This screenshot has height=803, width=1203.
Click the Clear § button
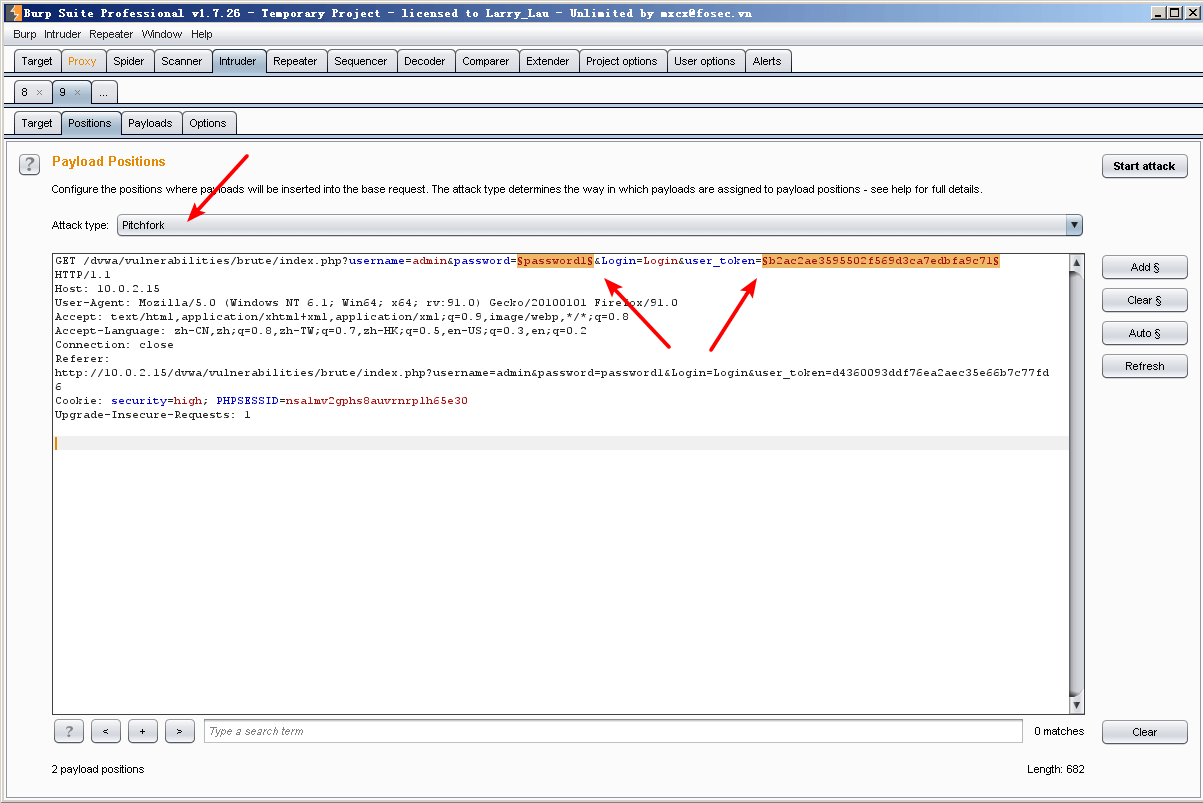pos(1144,300)
